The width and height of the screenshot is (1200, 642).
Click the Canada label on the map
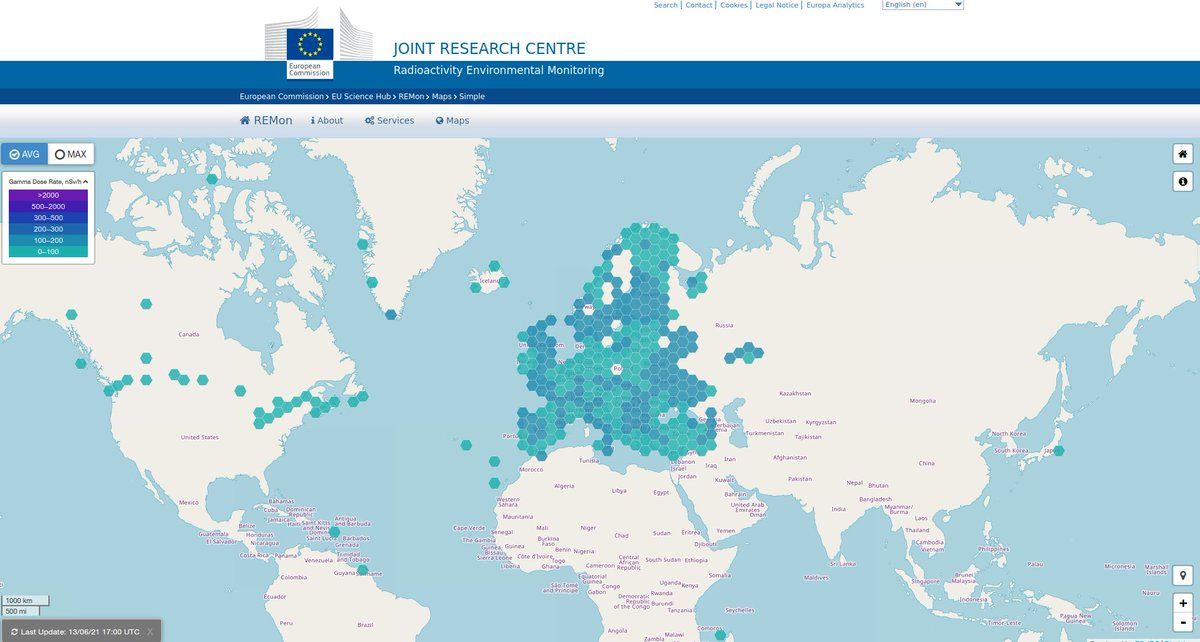pyautogui.click(x=189, y=334)
